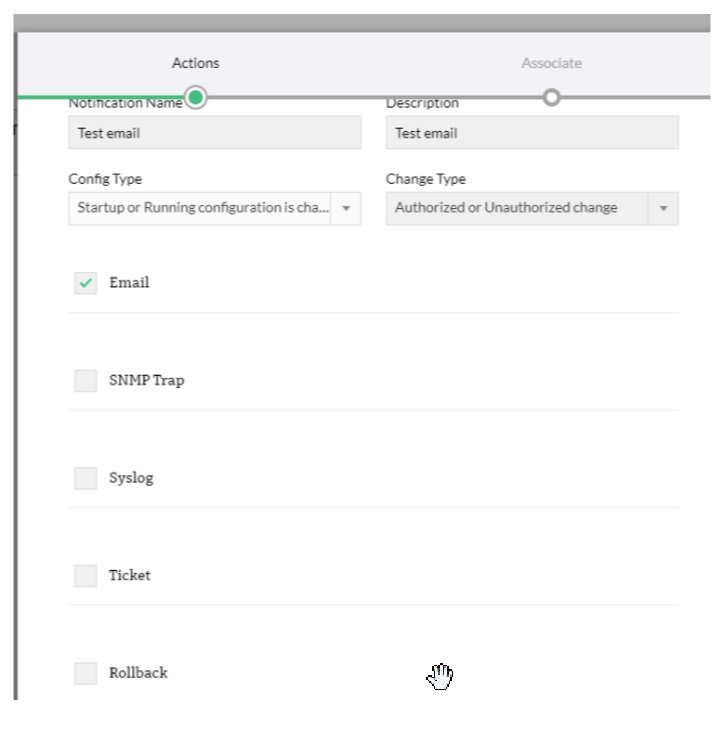Click the Associate step circle indicator
Viewport: 724px width, 730px height.
coord(551,97)
